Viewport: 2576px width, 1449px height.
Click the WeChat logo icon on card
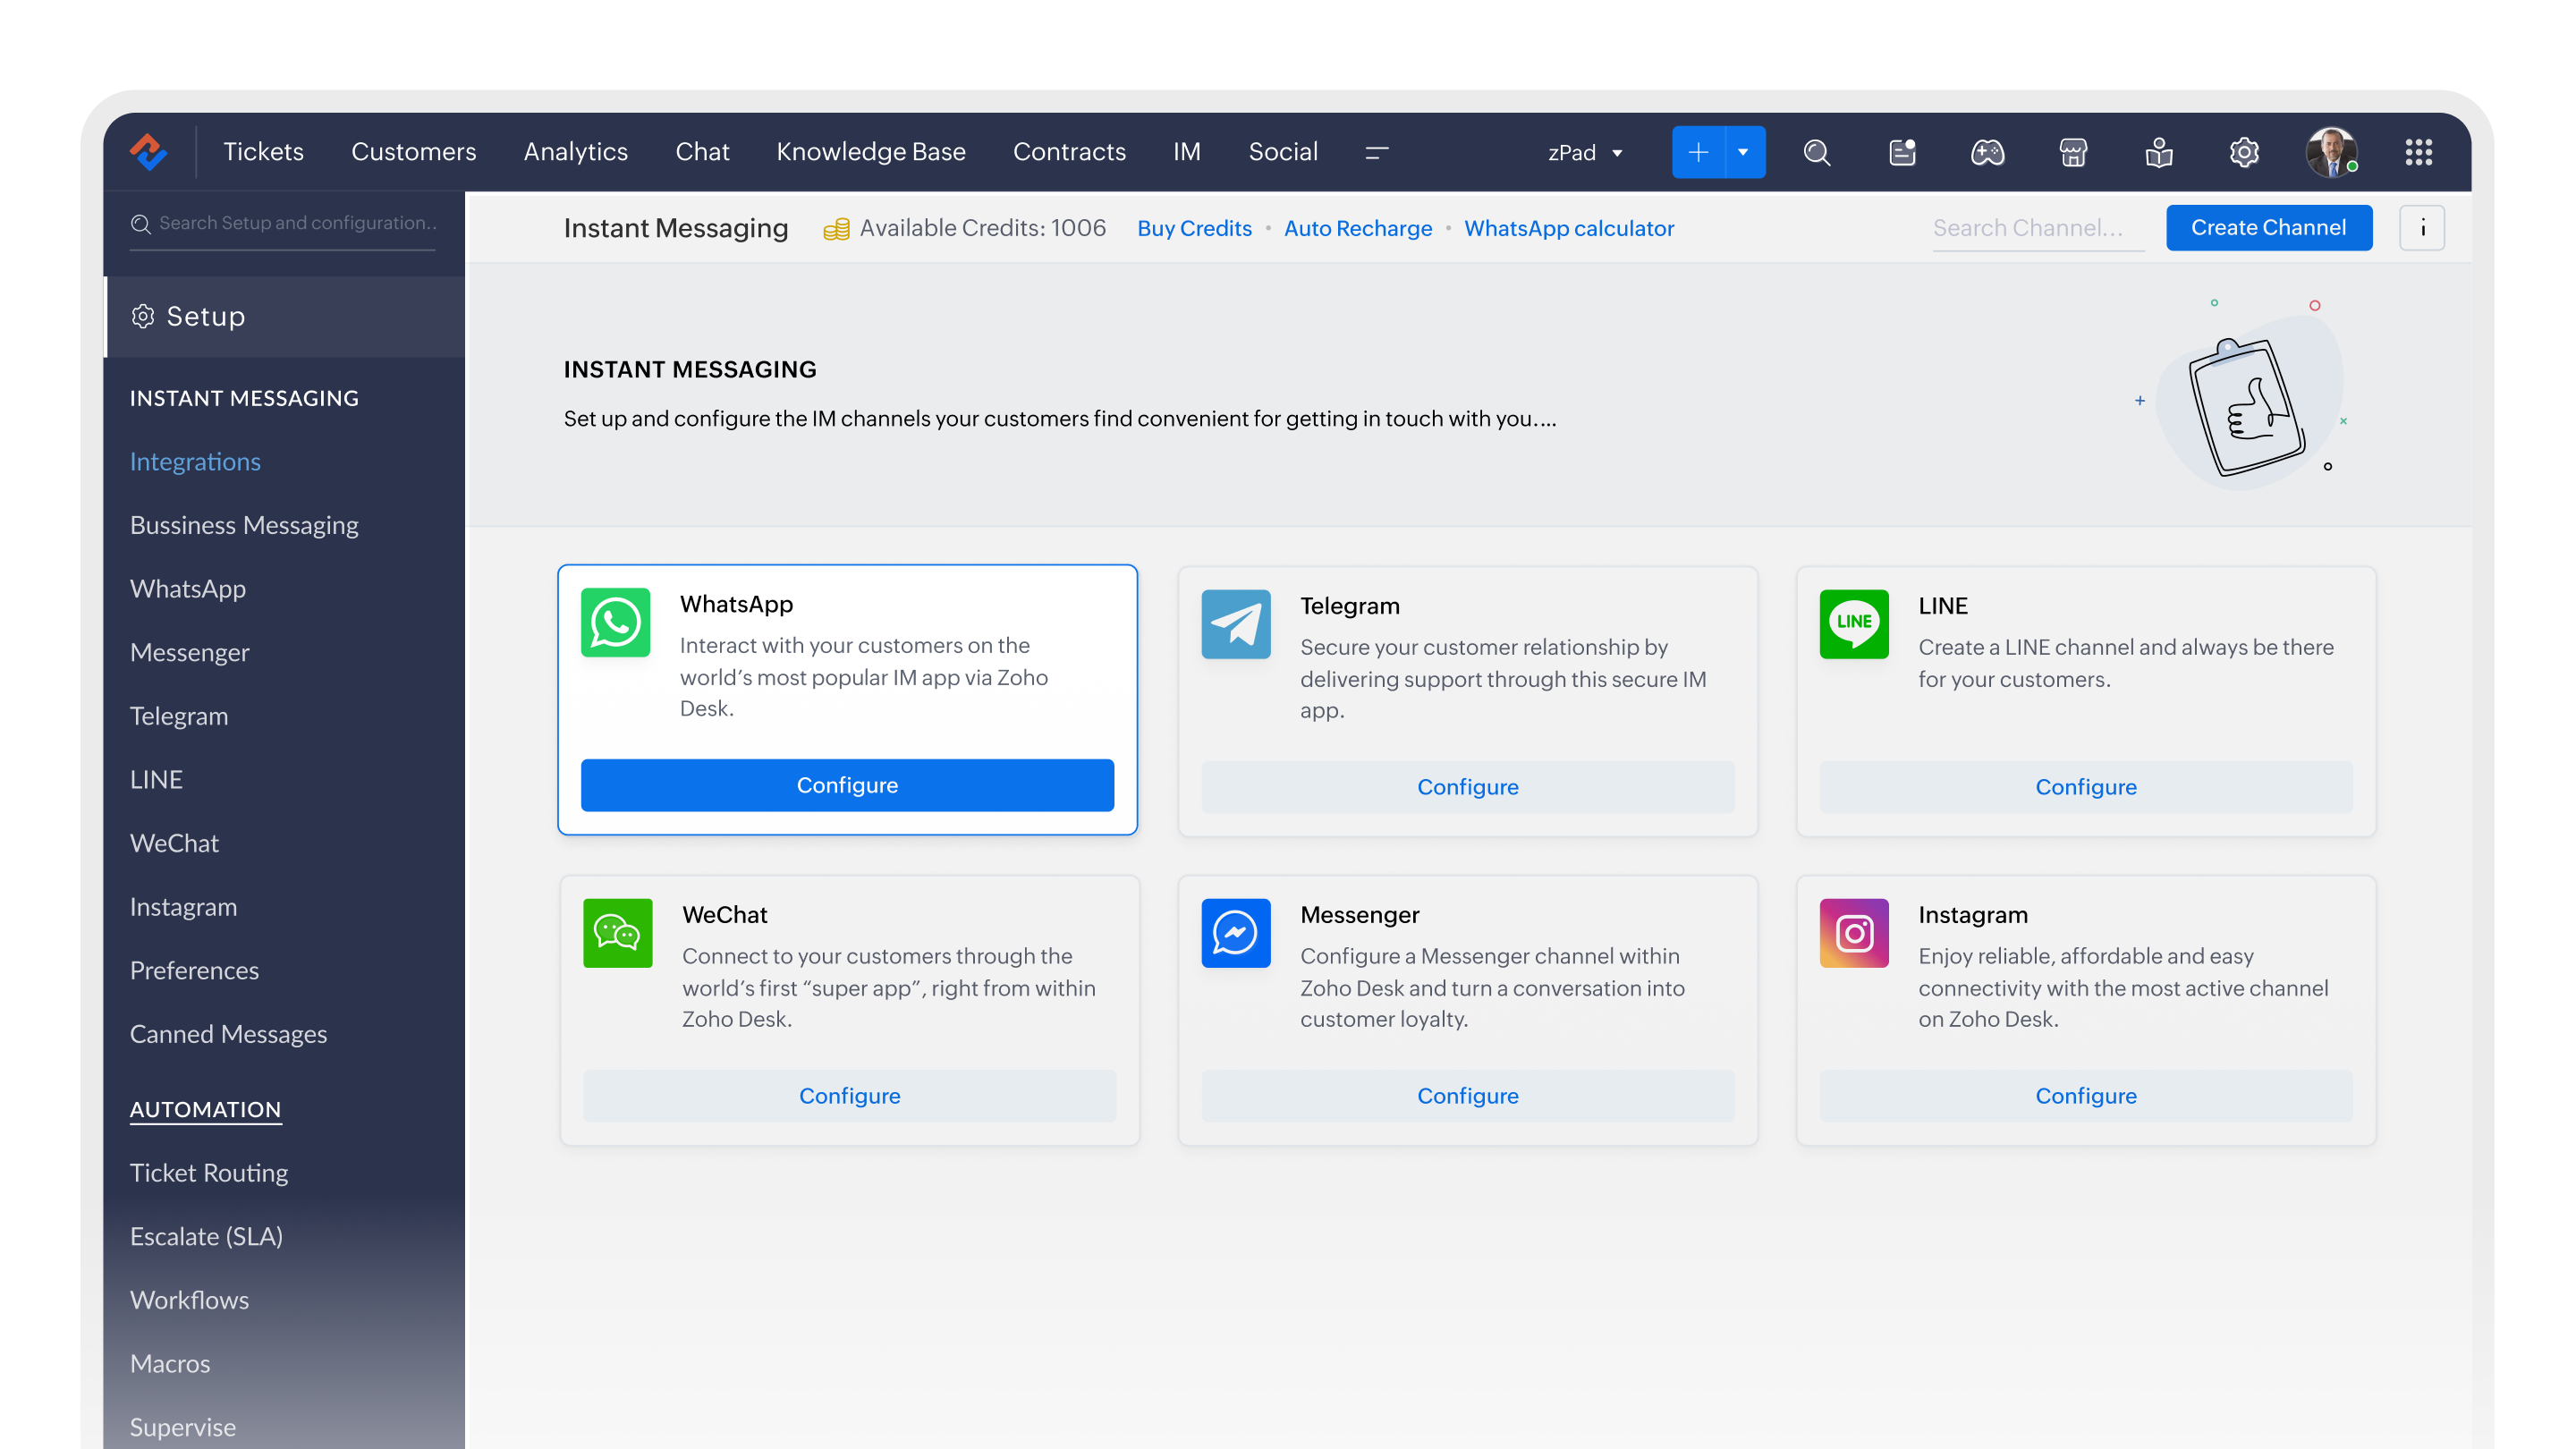(618, 933)
